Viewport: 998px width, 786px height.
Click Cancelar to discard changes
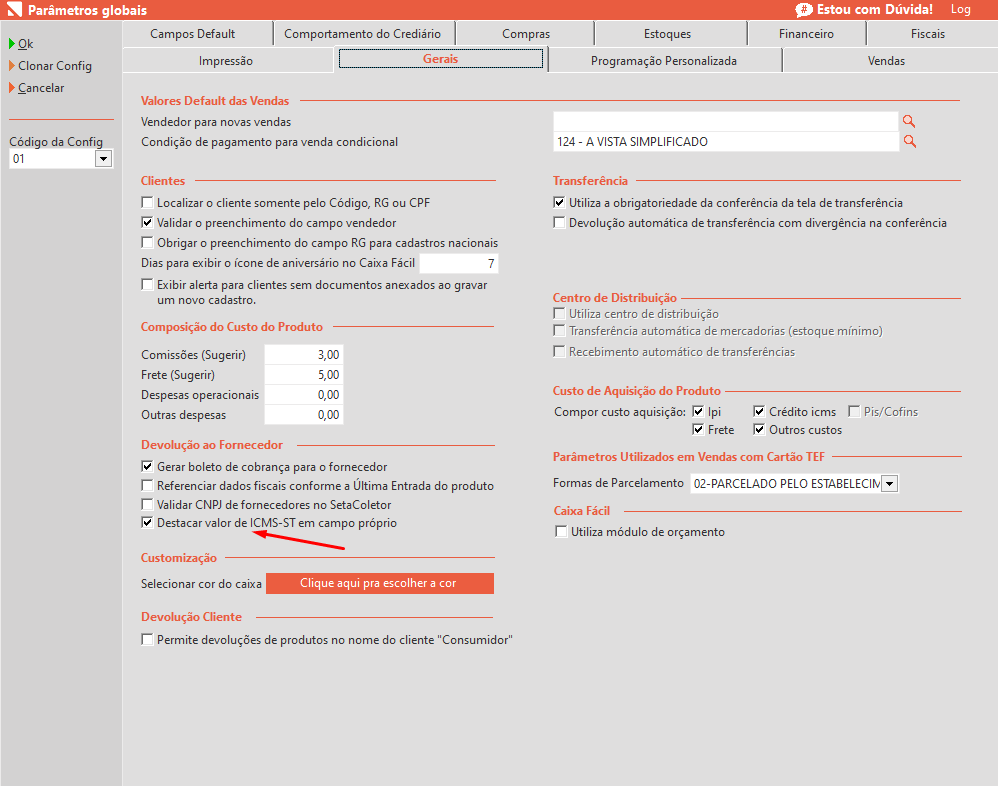pyautogui.click(x=41, y=88)
